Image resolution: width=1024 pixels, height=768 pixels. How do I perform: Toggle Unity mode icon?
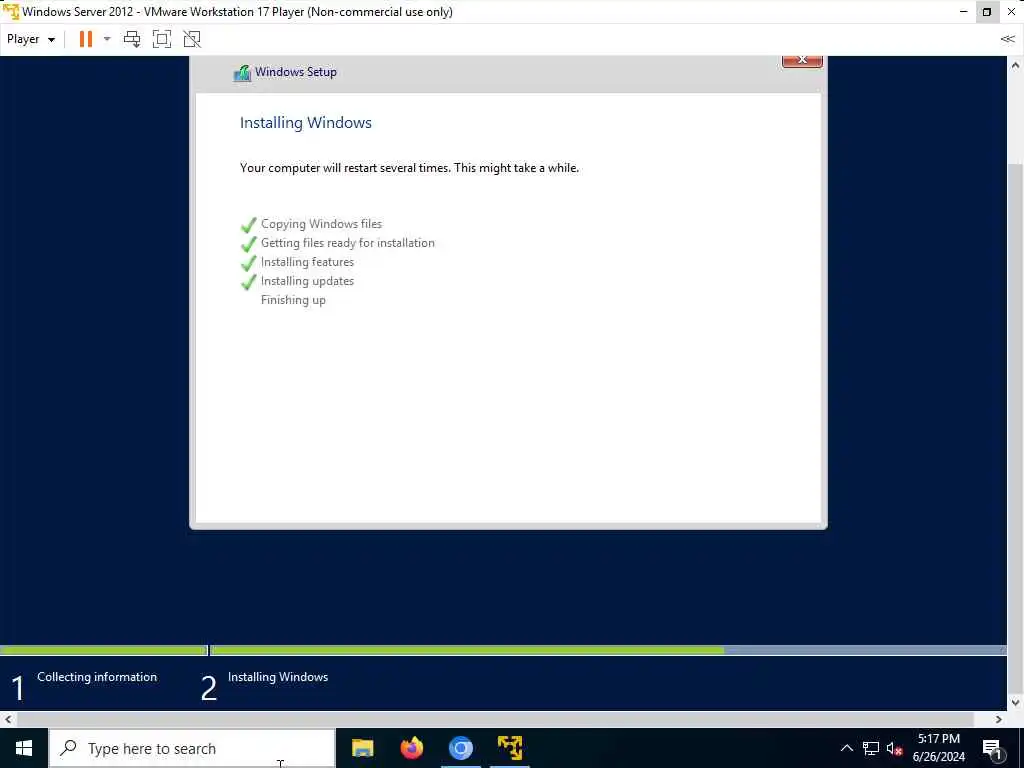click(x=192, y=39)
